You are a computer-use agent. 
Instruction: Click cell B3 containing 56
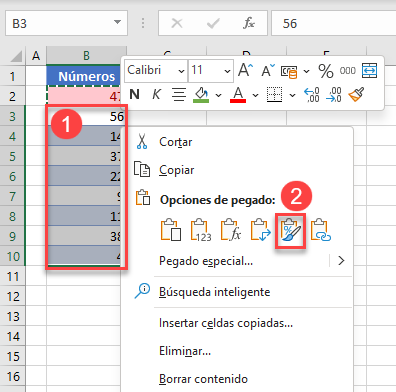pos(86,116)
